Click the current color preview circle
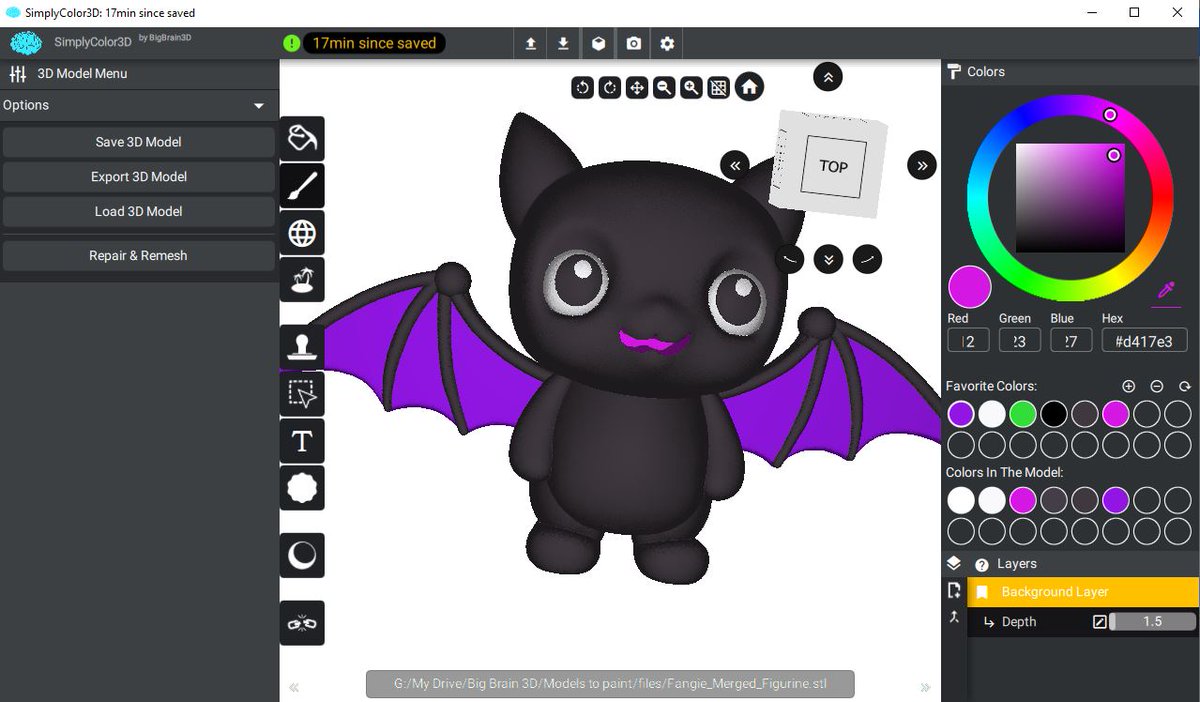This screenshot has height=702, width=1200. pyautogui.click(x=970, y=286)
